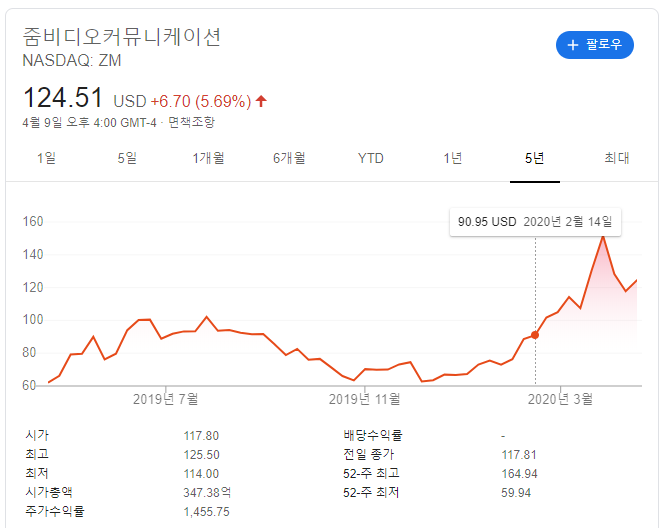The height and width of the screenshot is (528, 665).
Task: Click the red up arrow price indicator
Action: [261, 101]
